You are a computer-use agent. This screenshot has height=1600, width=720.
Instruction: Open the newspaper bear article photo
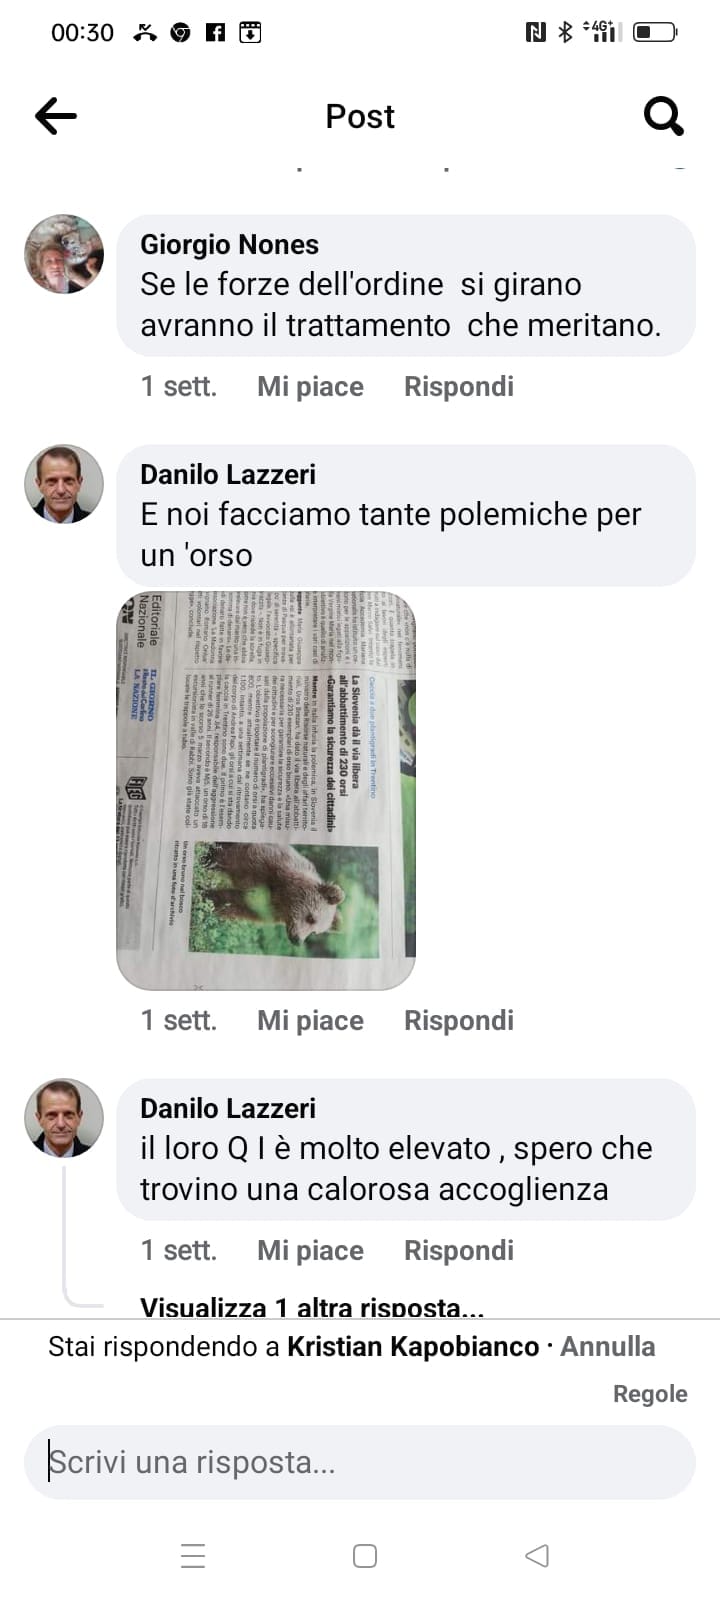266,791
